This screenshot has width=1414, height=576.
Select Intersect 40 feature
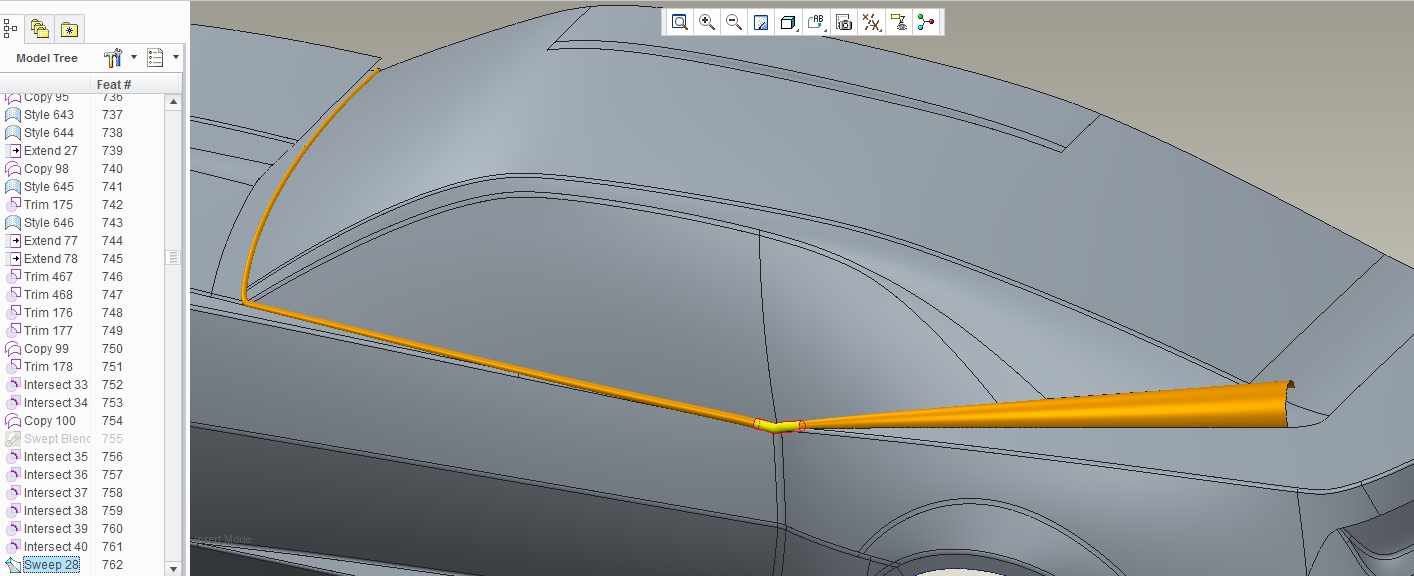coord(56,547)
